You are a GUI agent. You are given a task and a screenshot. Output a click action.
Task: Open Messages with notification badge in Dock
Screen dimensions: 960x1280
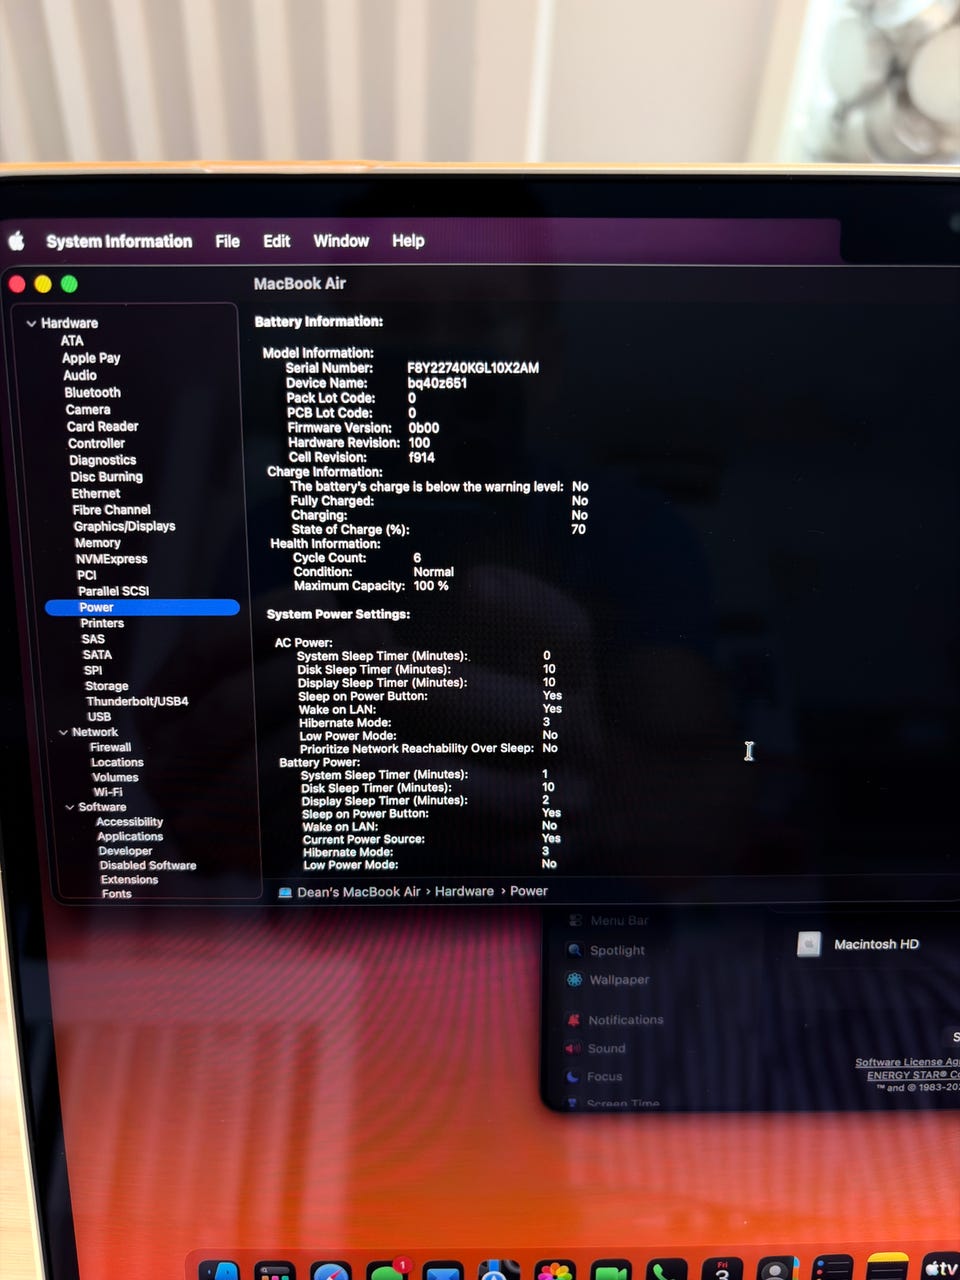click(x=387, y=1270)
